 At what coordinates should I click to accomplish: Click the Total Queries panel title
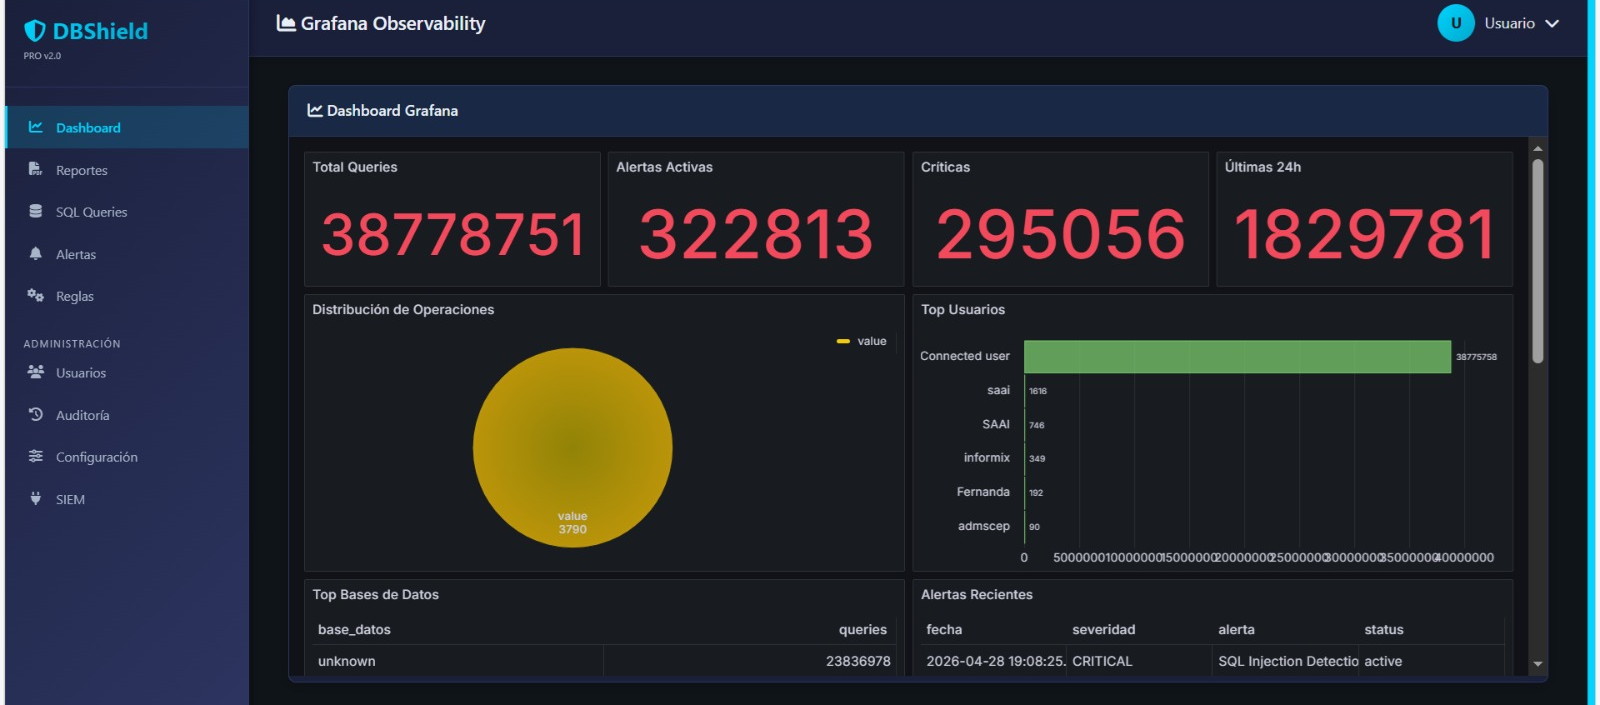(x=355, y=167)
